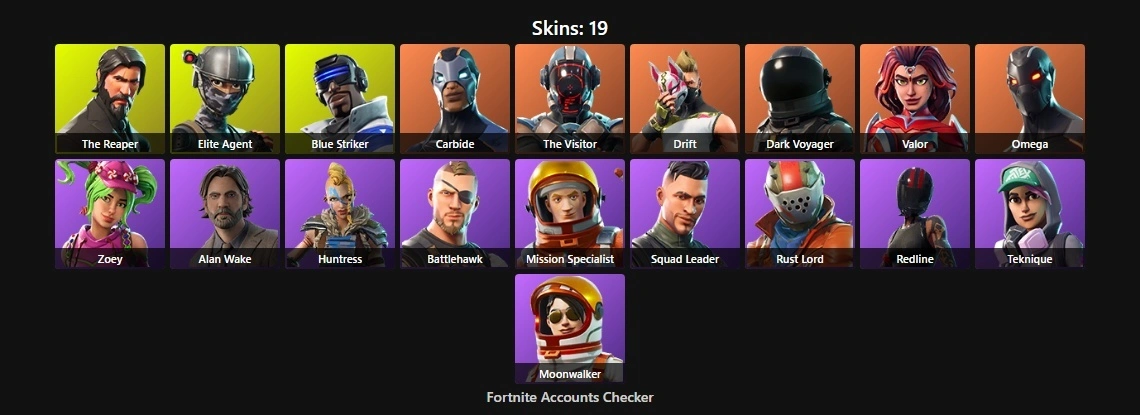Click the Rust Lord skin
The height and width of the screenshot is (415, 1140).
800,214
